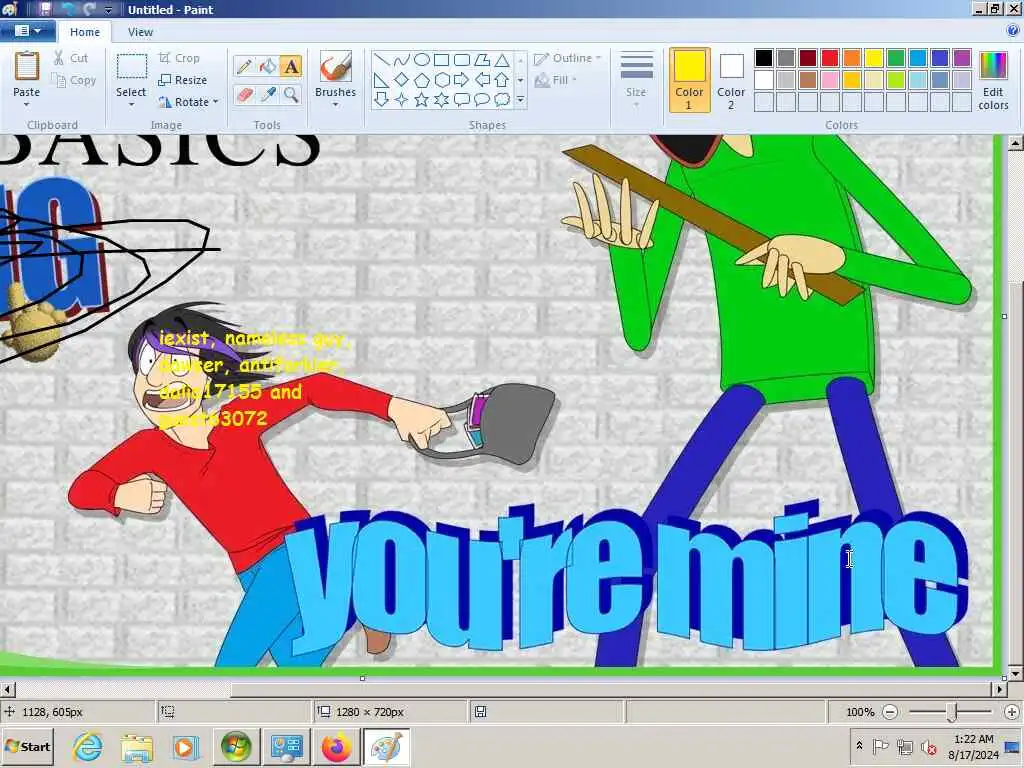1024x768 pixels.
Task: Select the Fill with color bucket tool
Action: point(268,66)
